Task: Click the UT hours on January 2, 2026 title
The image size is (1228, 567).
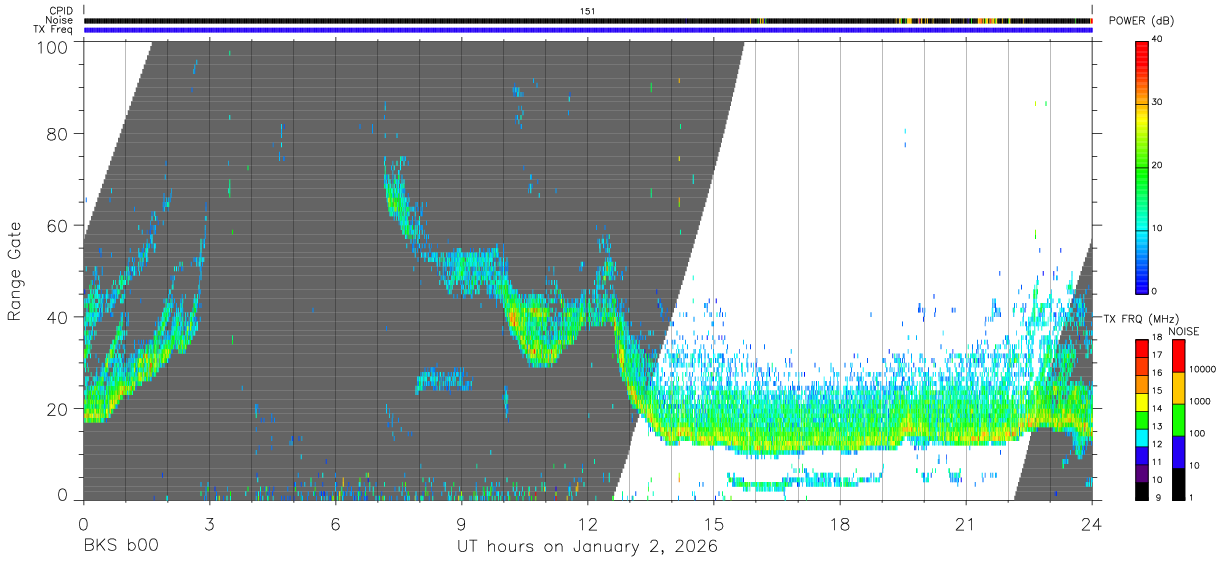Action: (588, 548)
